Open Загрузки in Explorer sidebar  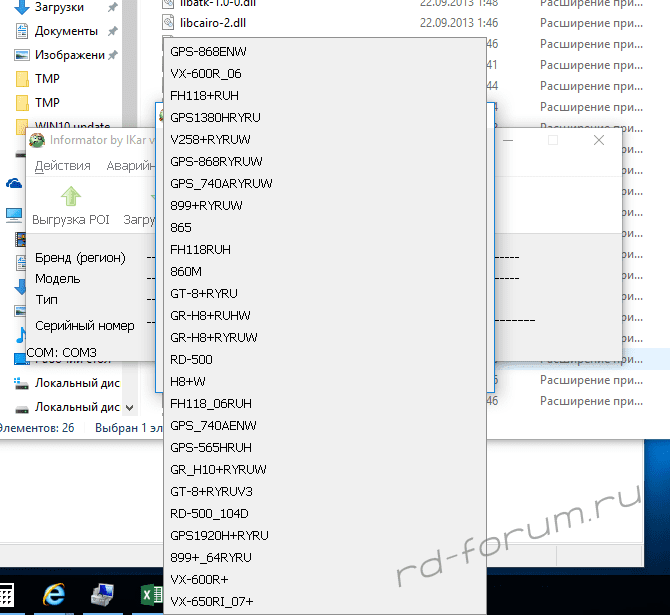pyautogui.click(x=59, y=7)
